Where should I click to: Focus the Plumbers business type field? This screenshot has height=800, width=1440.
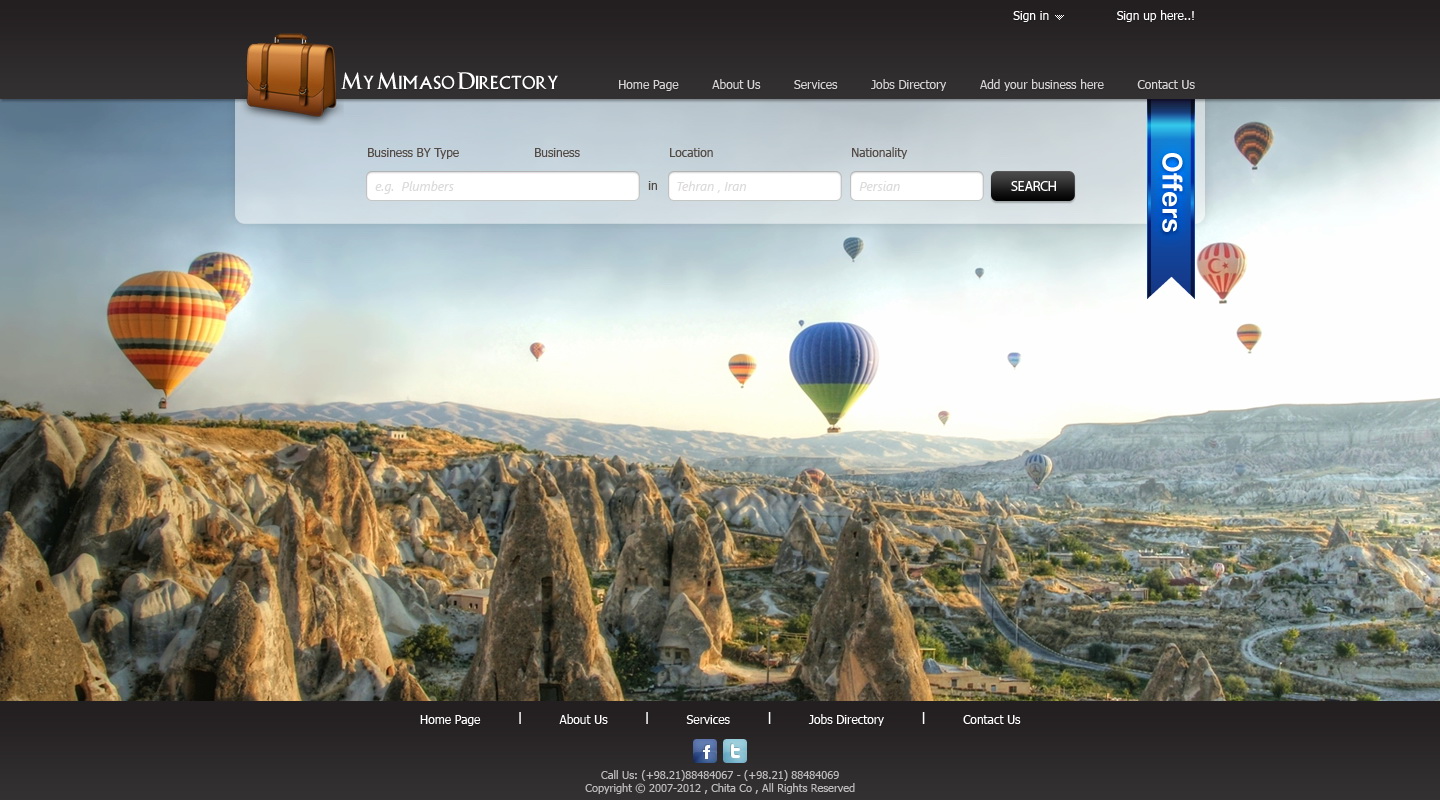pyautogui.click(x=503, y=186)
